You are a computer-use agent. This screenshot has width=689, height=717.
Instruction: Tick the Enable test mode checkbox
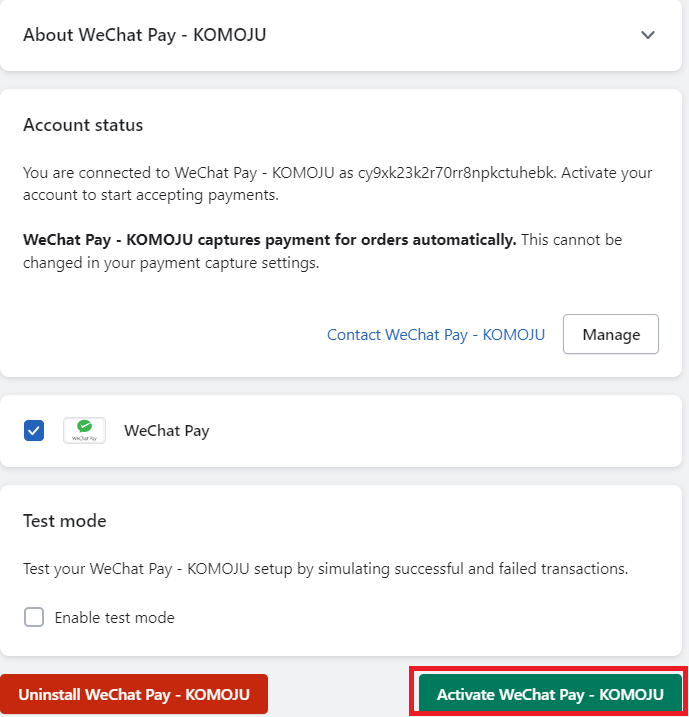(x=34, y=617)
